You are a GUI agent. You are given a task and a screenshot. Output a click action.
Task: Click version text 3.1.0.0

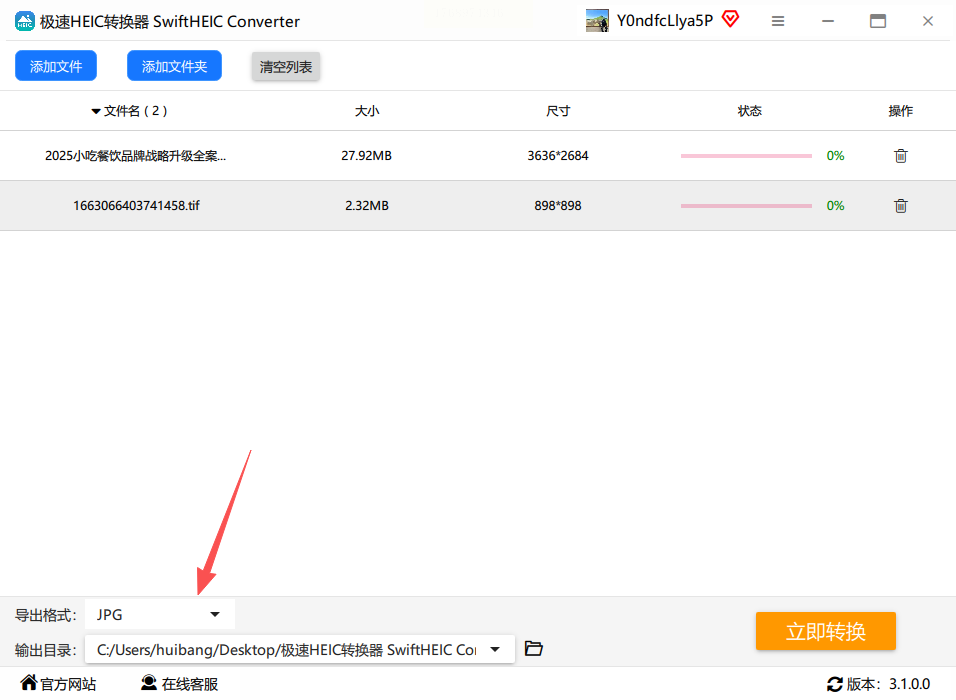pos(909,684)
